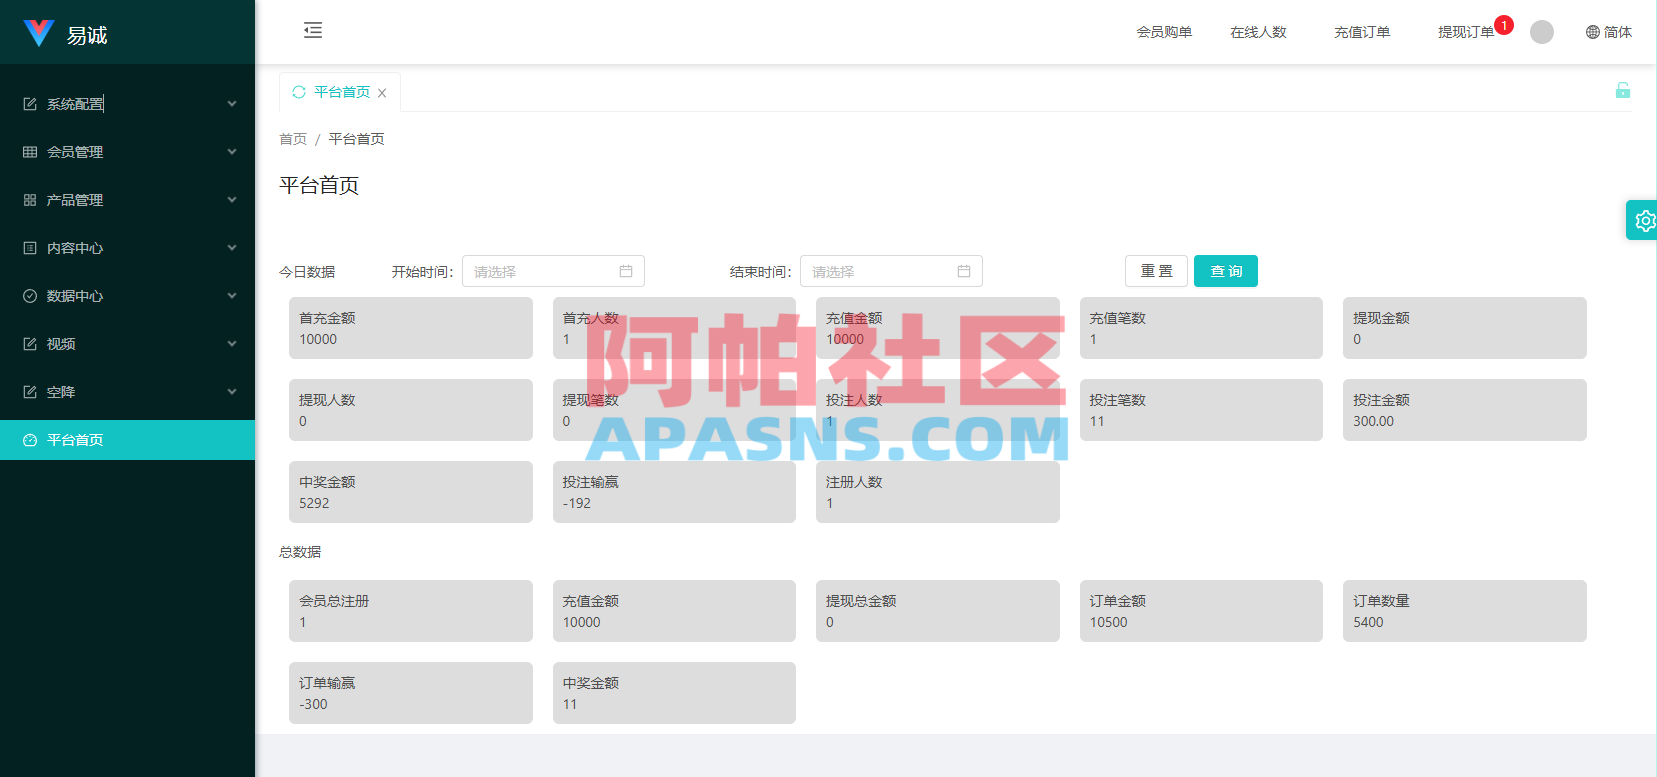This screenshot has height=777, width=1657.
Task: Click the 首页 breadcrumb link
Action: point(293,139)
